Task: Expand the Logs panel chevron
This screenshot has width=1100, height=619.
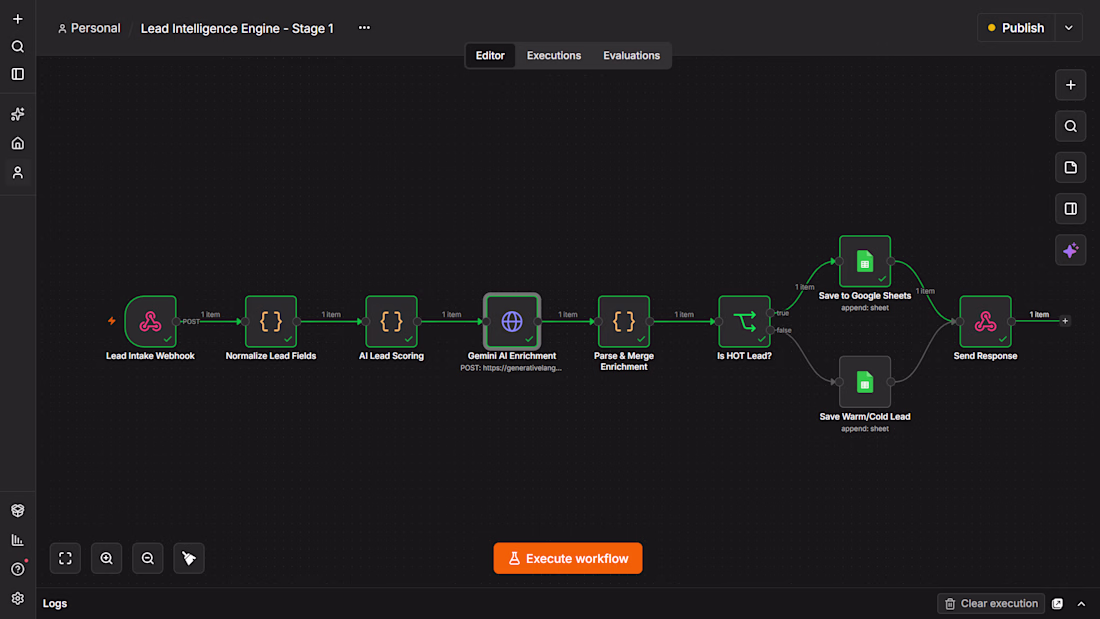Action: click(x=1081, y=604)
